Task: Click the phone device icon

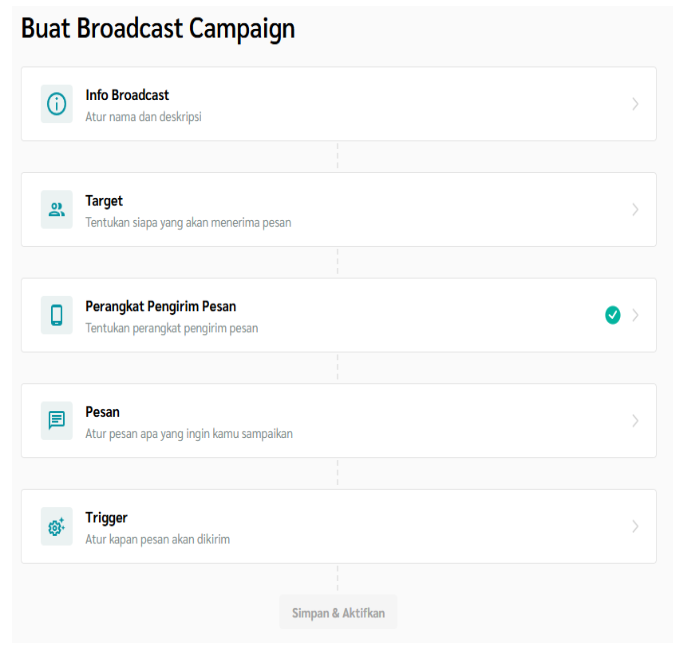Action: tap(57, 315)
